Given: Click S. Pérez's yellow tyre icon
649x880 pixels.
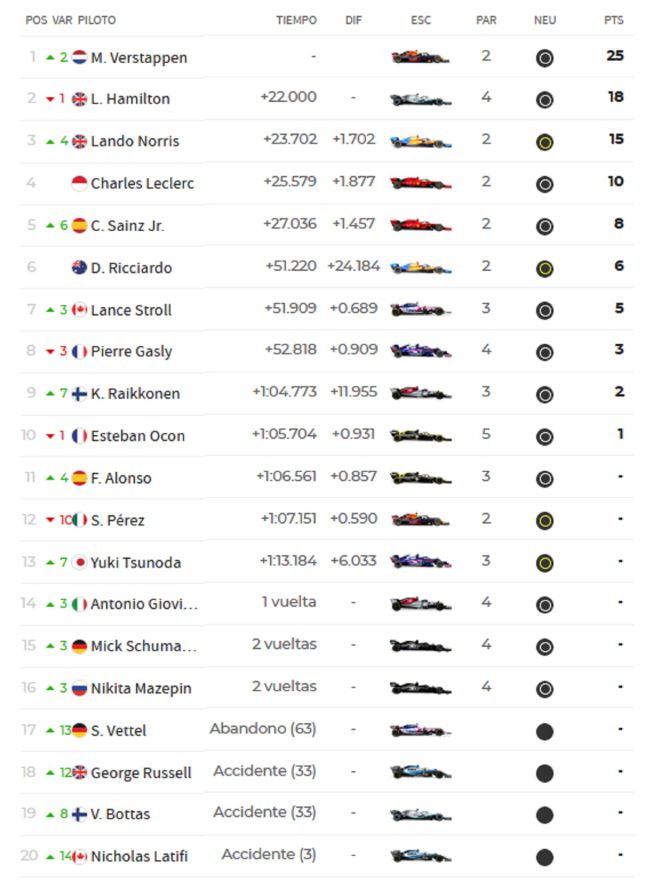Looking at the screenshot, I should 544,520.
